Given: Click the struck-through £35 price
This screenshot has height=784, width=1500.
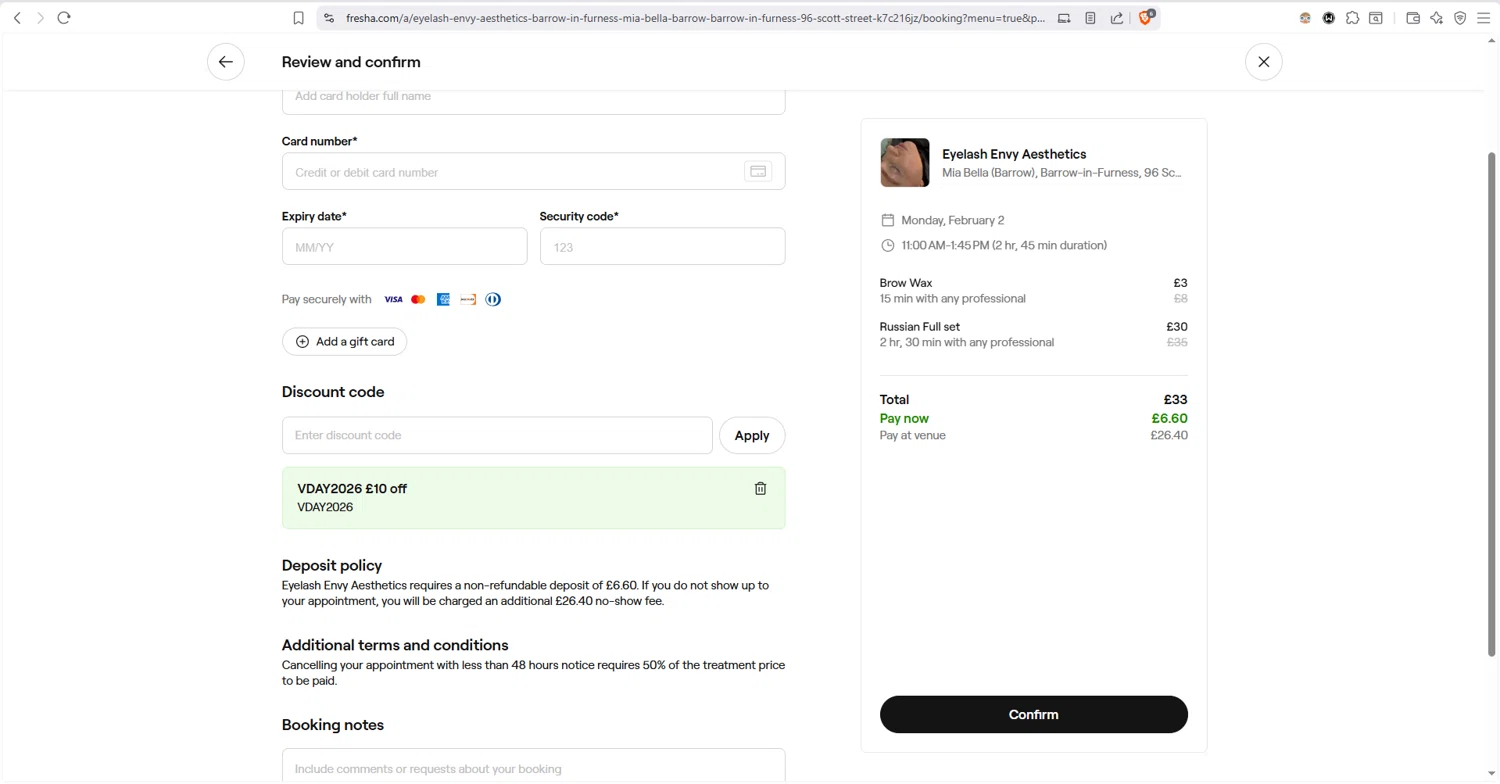Looking at the screenshot, I should click(1177, 343).
